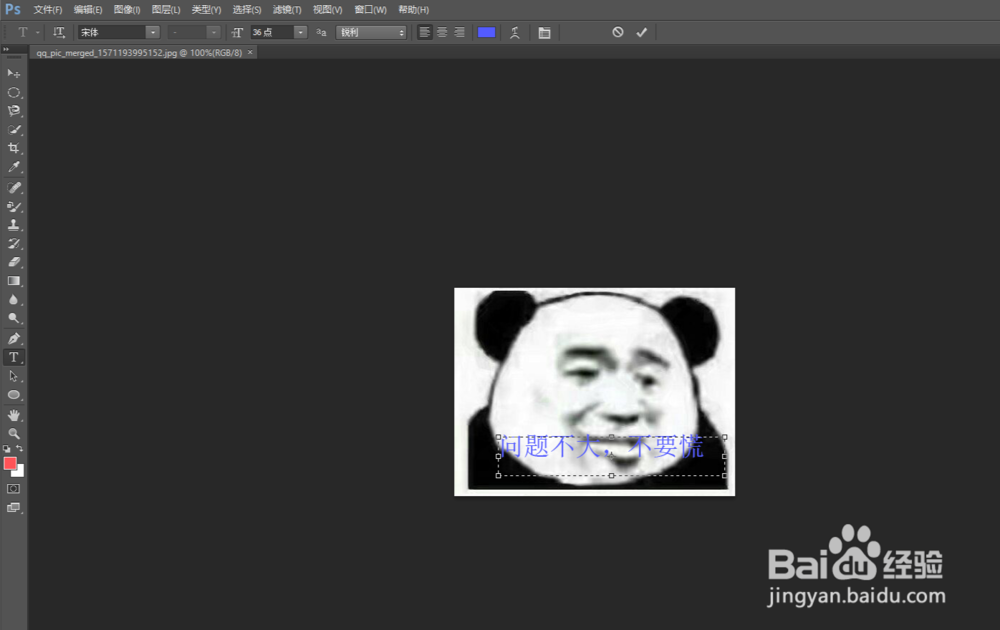Select the Elliptical Marquee tool
This screenshot has width=1000, height=630.
(x=13, y=92)
